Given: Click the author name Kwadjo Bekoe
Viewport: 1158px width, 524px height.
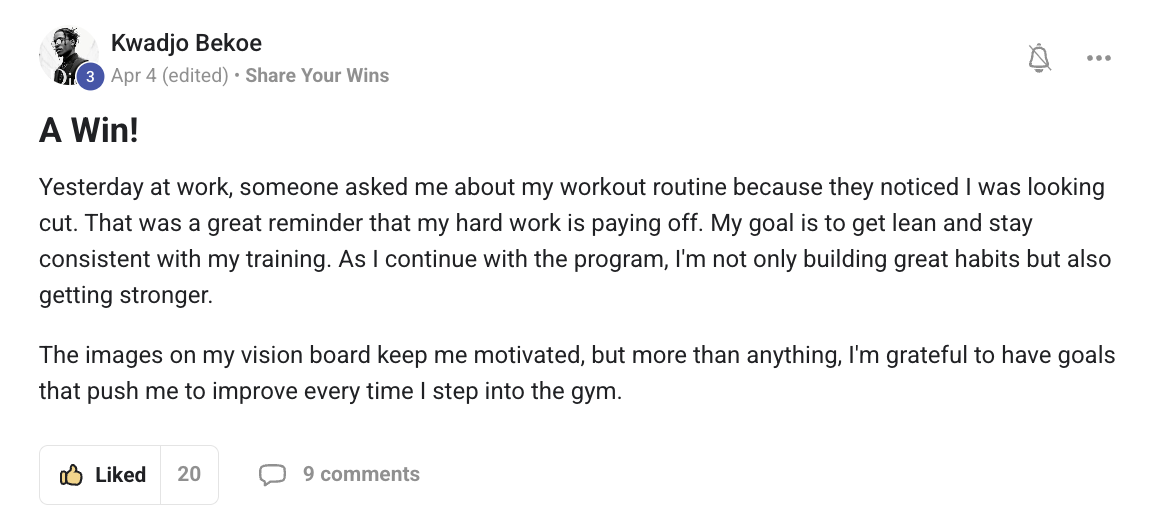Looking at the screenshot, I should pyautogui.click(x=186, y=43).
